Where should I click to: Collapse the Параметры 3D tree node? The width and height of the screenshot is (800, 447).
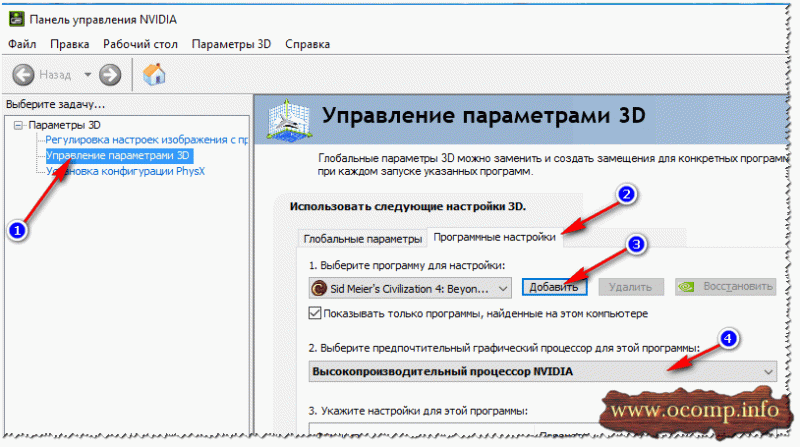pyautogui.click(x=18, y=125)
